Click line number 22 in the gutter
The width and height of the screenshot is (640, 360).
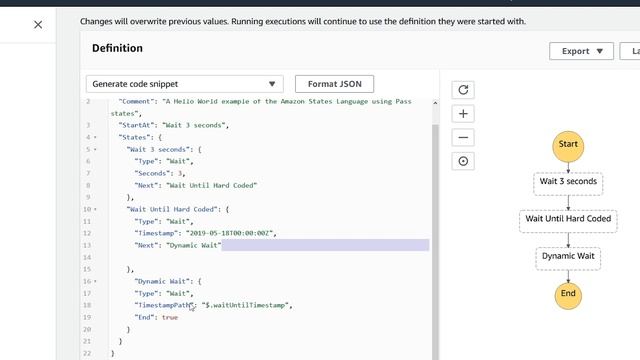coord(87,353)
